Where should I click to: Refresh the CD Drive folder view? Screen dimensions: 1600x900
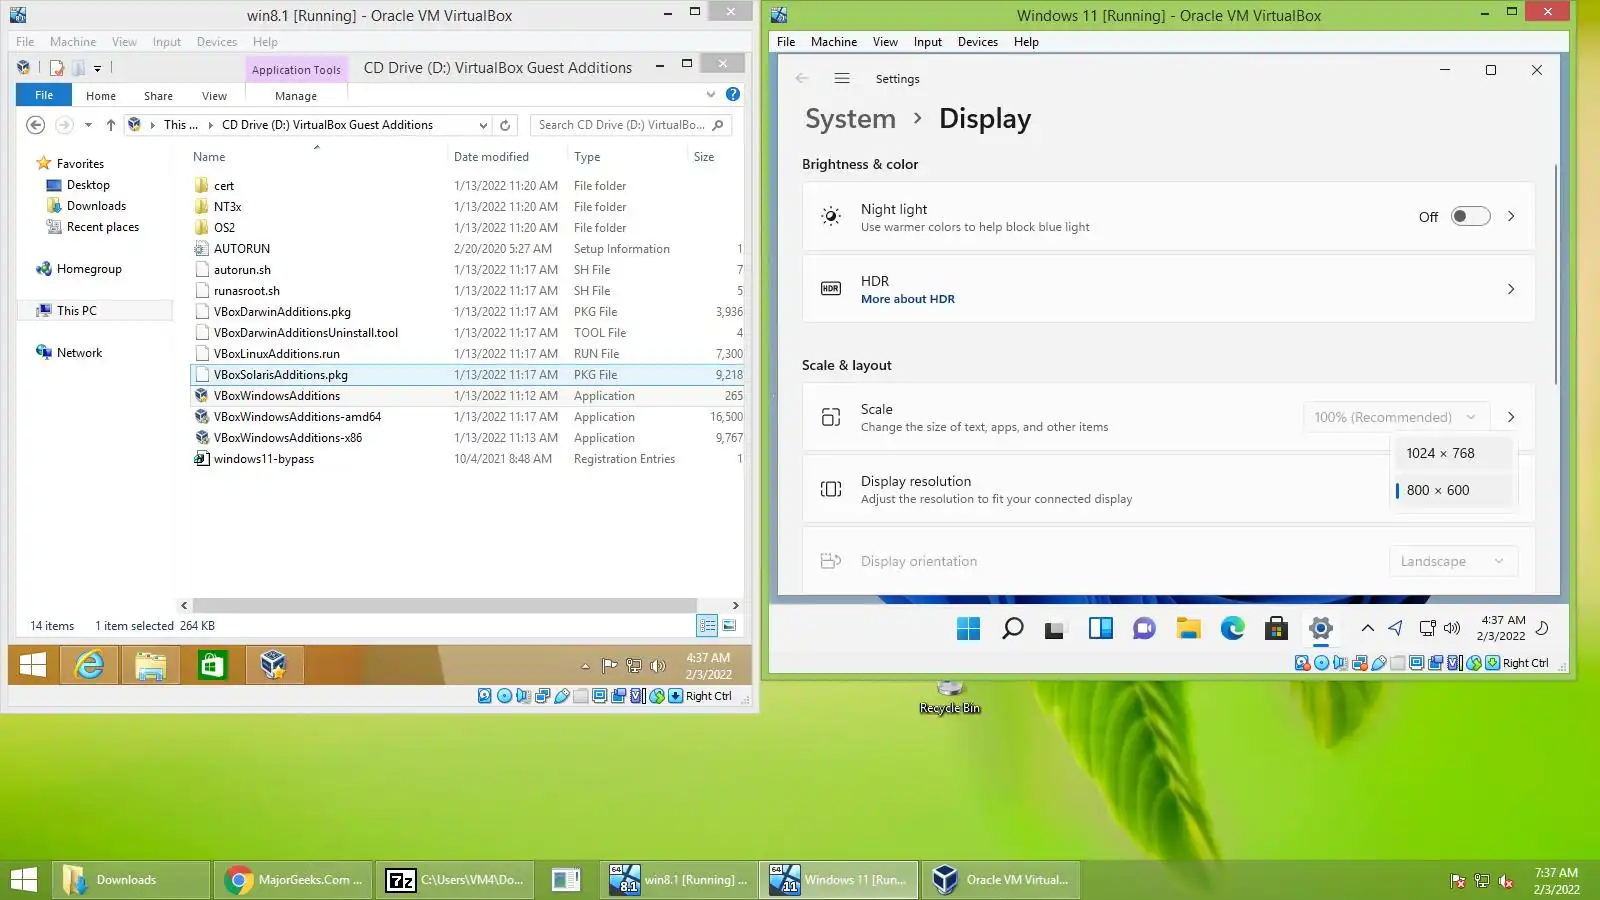[x=505, y=125]
